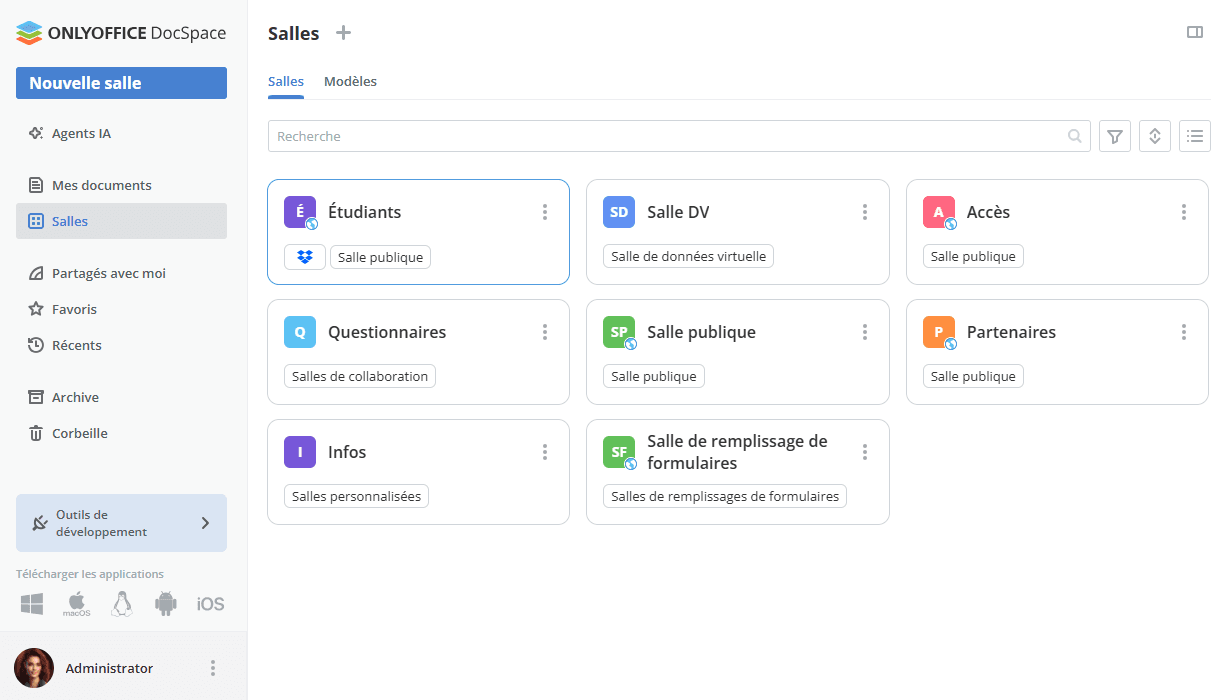1229x700 pixels.
Task: Switch to the Modèles tab
Action: pyautogui.click(x=350, y=82)
